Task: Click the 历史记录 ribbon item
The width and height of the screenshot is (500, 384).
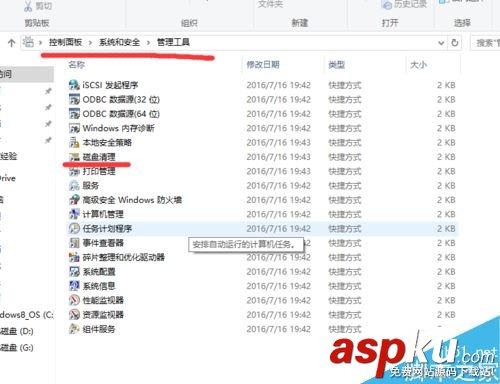Action: pyautogui.click(x=404, y=4)
